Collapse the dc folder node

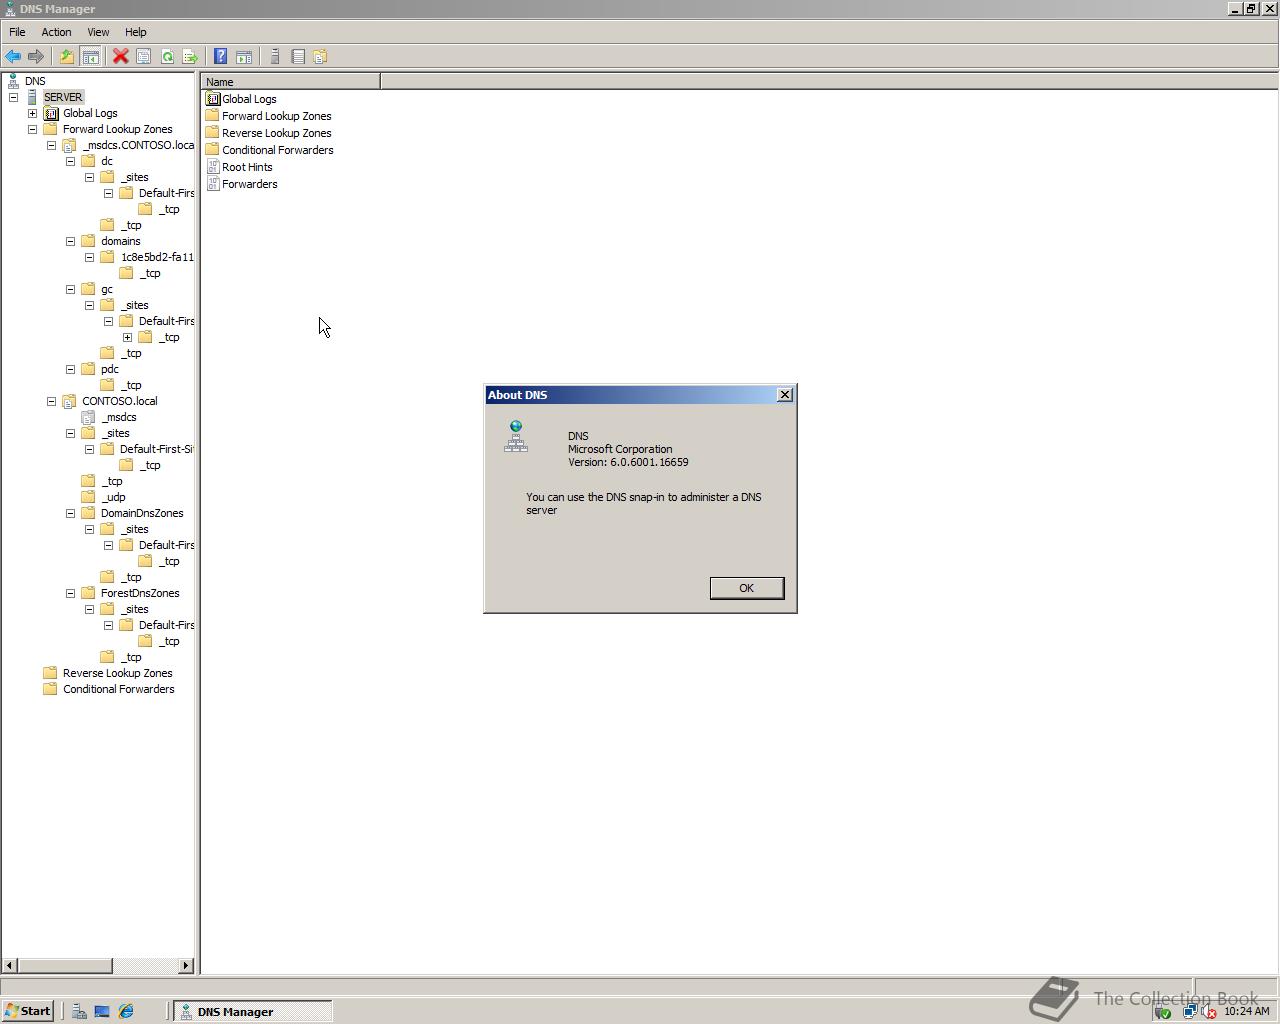(70, 161)
